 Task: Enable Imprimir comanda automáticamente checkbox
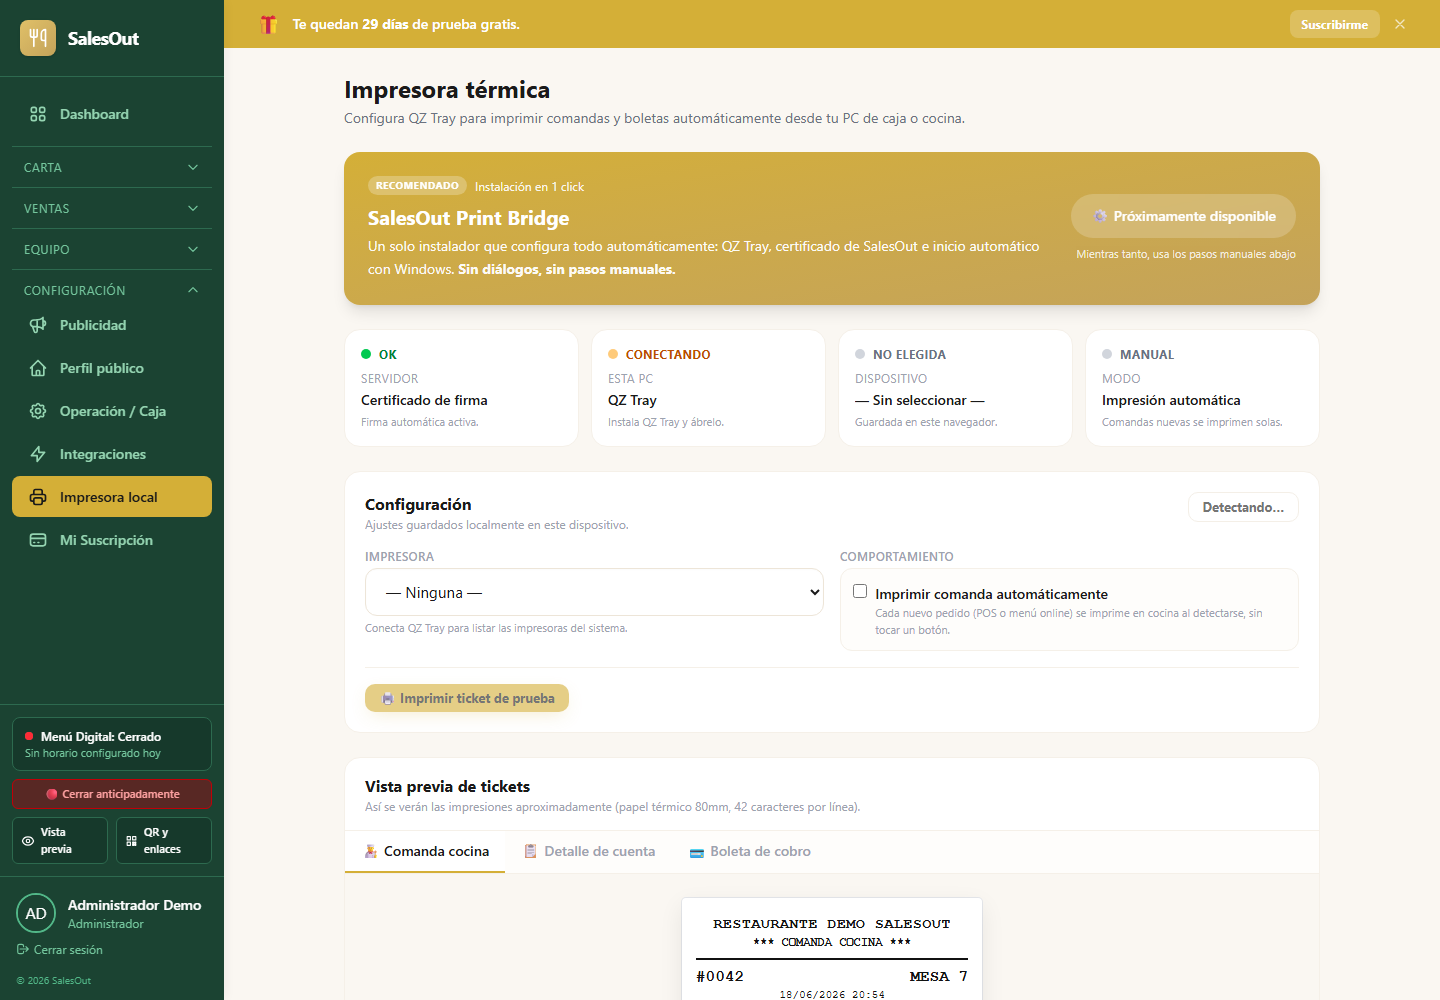[860, 591]
